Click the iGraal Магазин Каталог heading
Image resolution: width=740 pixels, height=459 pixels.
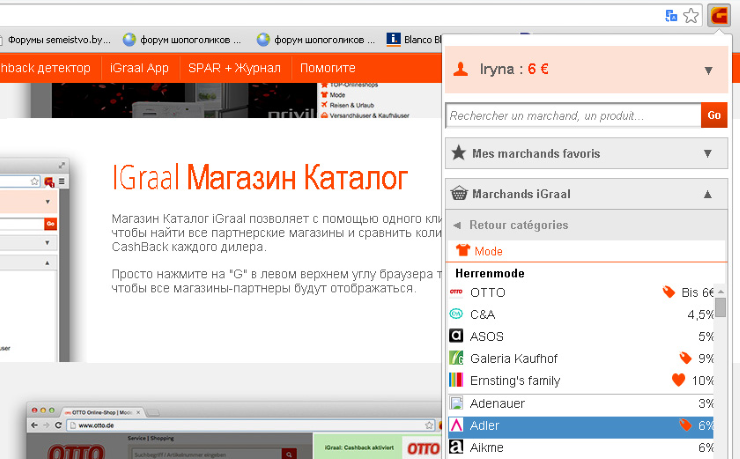pos(260,178)
